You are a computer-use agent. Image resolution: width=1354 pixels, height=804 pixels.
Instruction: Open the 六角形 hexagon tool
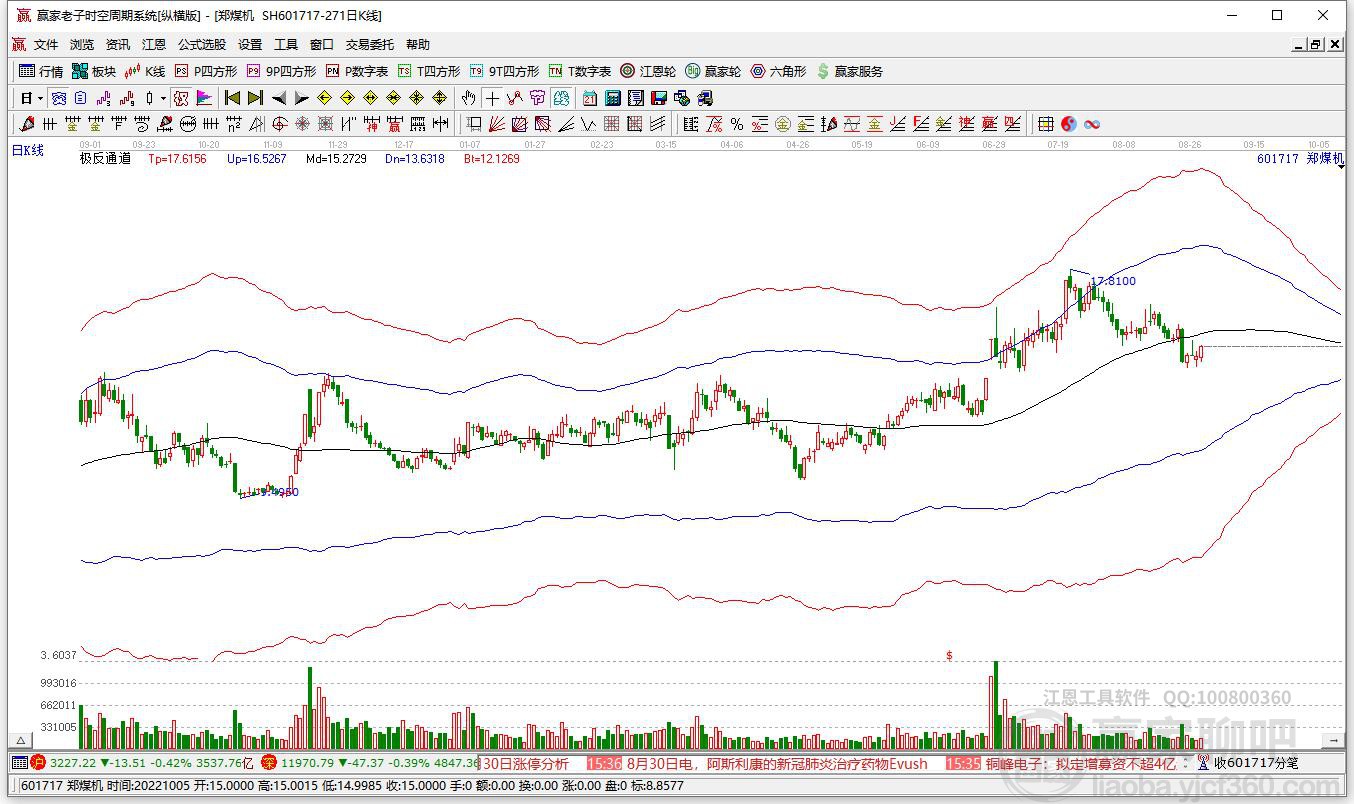click(778, 71)
